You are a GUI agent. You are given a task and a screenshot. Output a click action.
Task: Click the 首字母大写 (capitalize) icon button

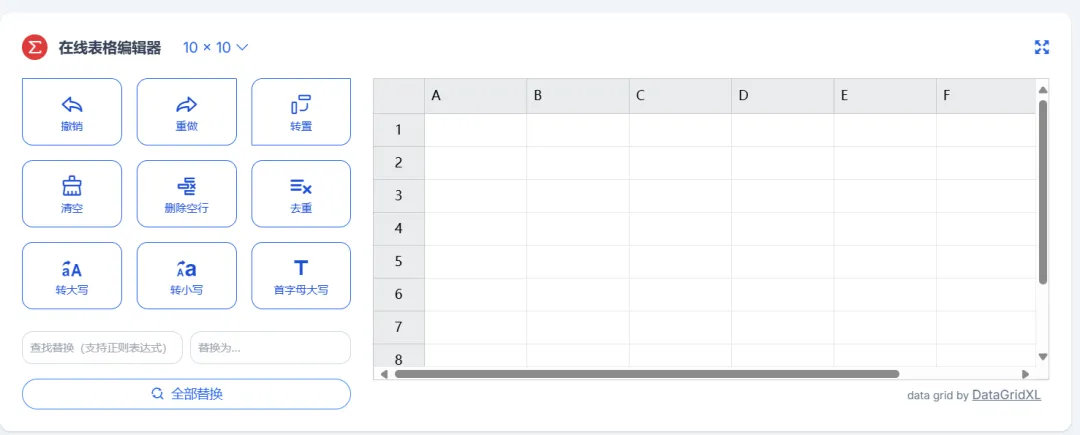click(x=301, y=275)
